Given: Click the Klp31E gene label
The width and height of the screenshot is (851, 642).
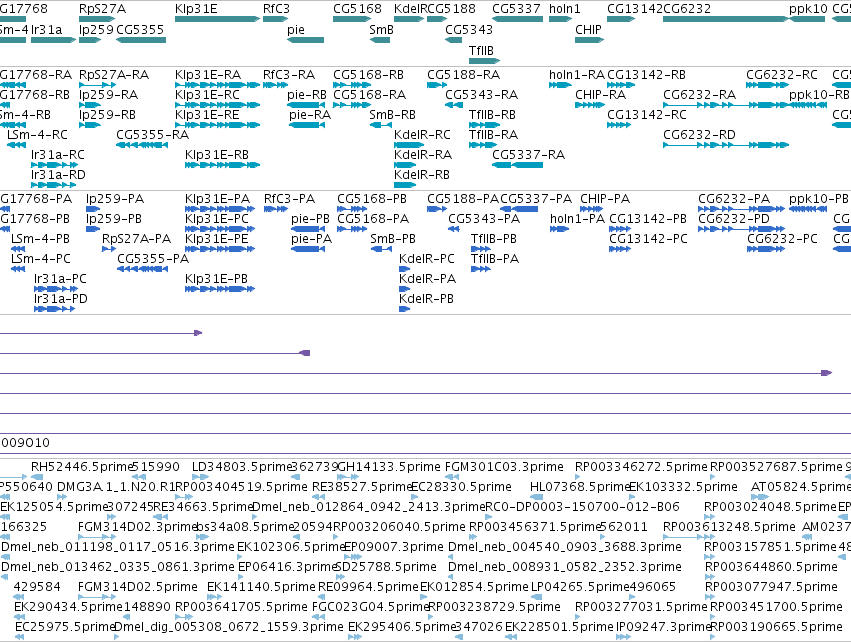Looking at the screenshot, I should 196,9.
